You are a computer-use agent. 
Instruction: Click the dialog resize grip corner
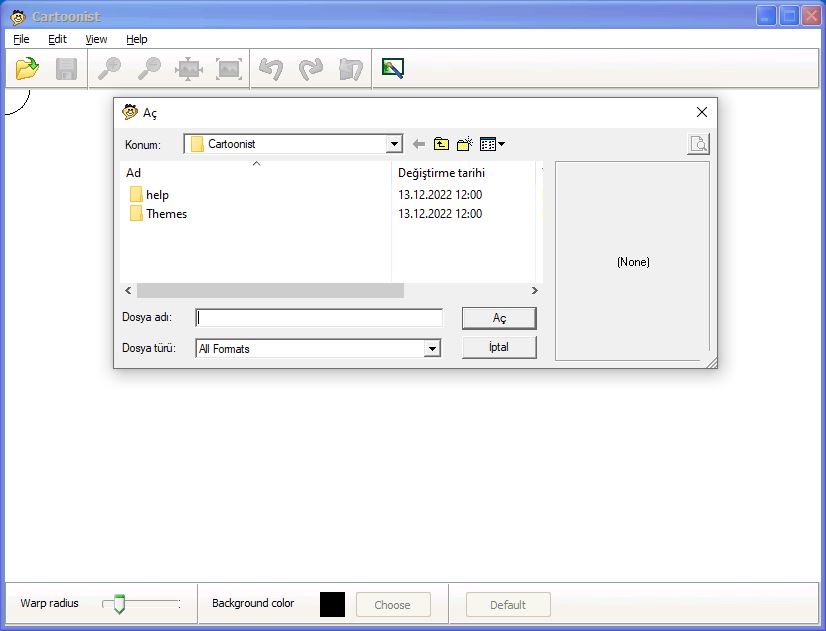pyautogui.click(x=712, y=362)
